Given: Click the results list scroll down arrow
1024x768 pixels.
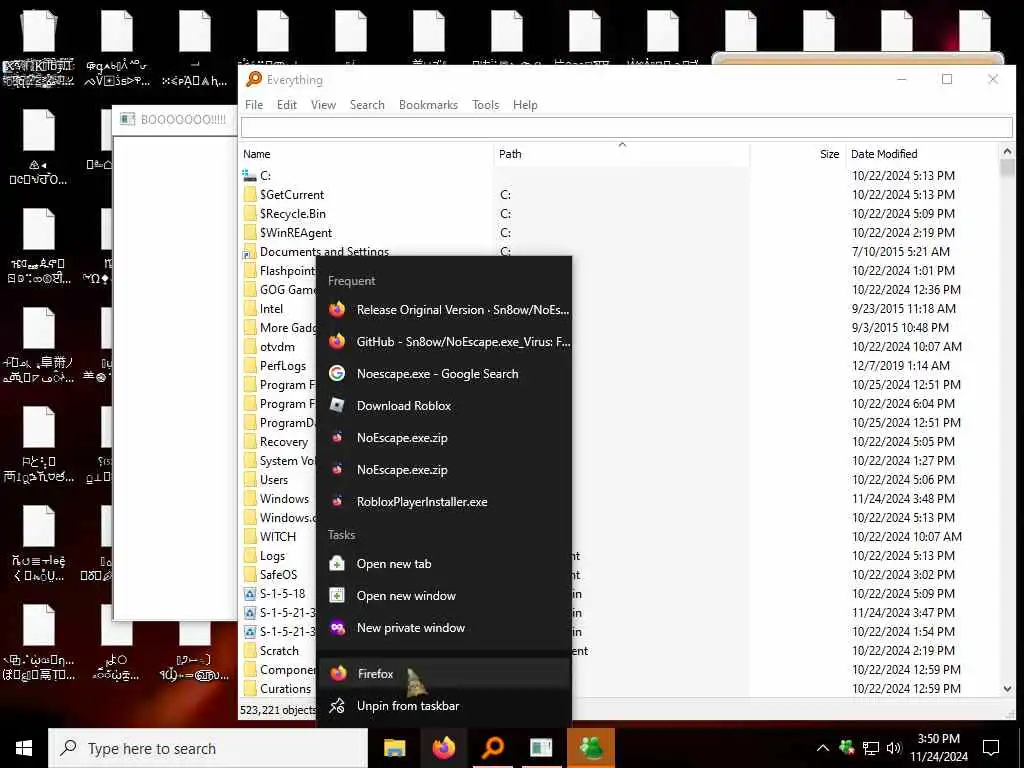Looking at the screenshot, I should coord(1007,689).
